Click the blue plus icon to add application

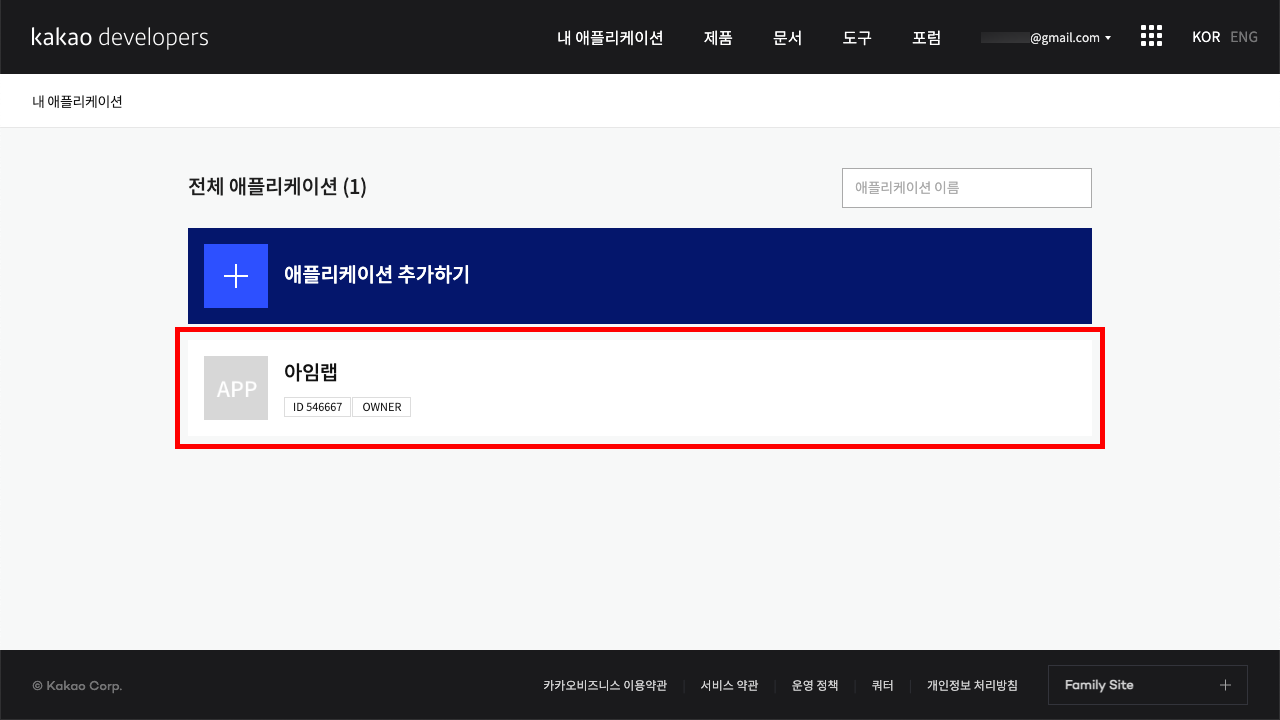coord(236,276)
